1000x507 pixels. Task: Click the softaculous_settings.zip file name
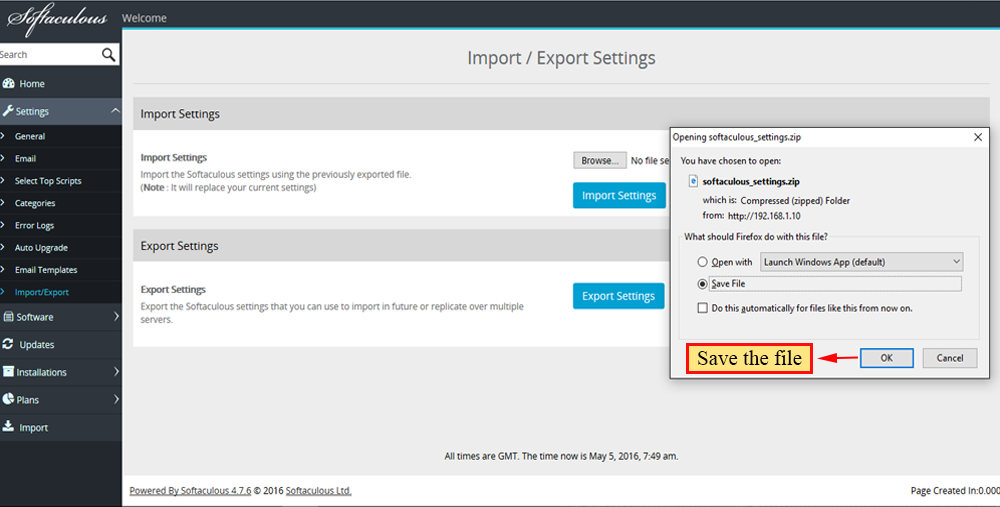pos(751,182)
